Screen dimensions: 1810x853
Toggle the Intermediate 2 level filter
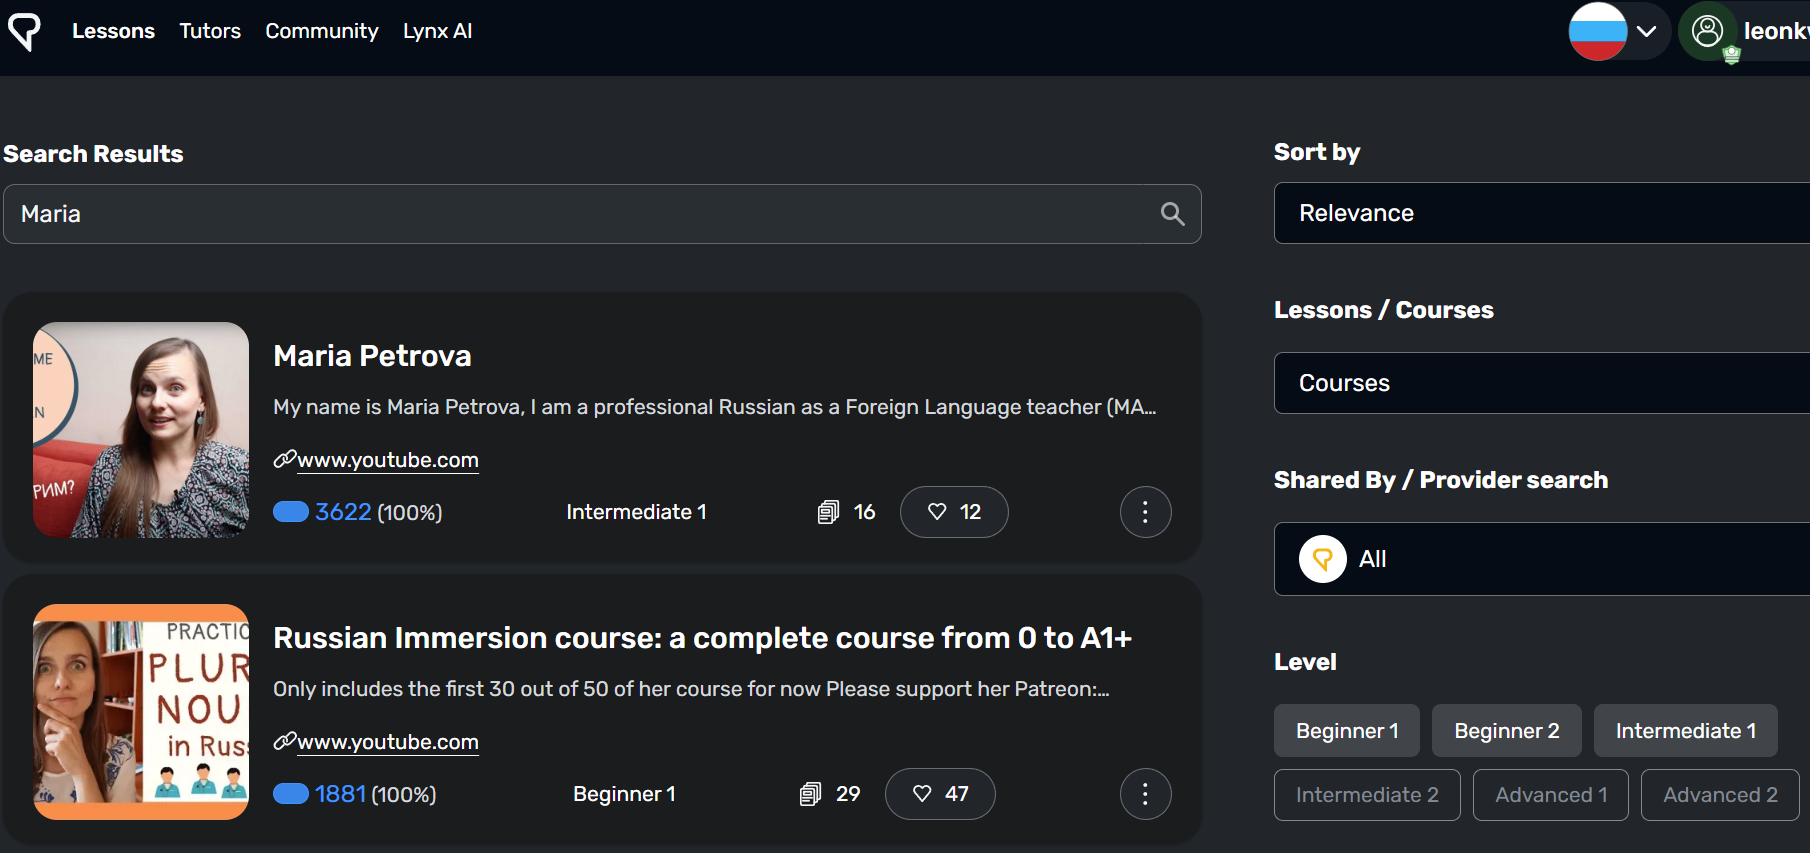tap(1366, 795)
